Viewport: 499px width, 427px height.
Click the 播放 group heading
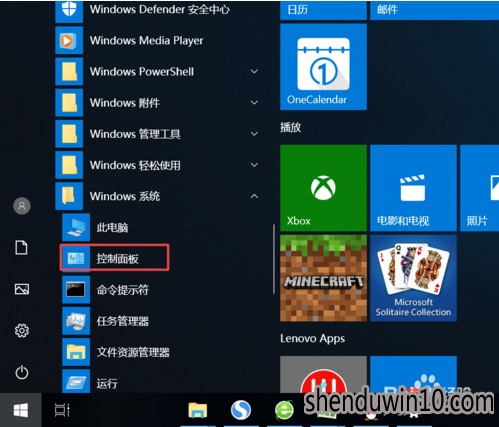click(291, 127)
